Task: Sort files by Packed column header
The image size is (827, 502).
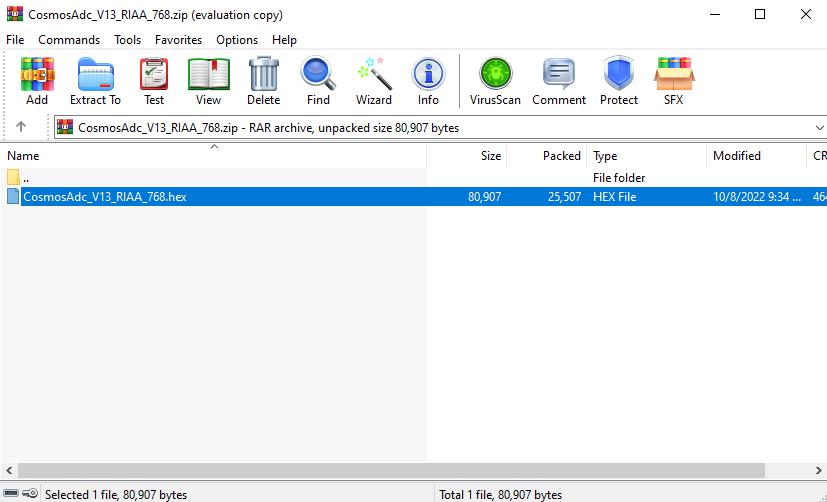Action: point(547,156)
